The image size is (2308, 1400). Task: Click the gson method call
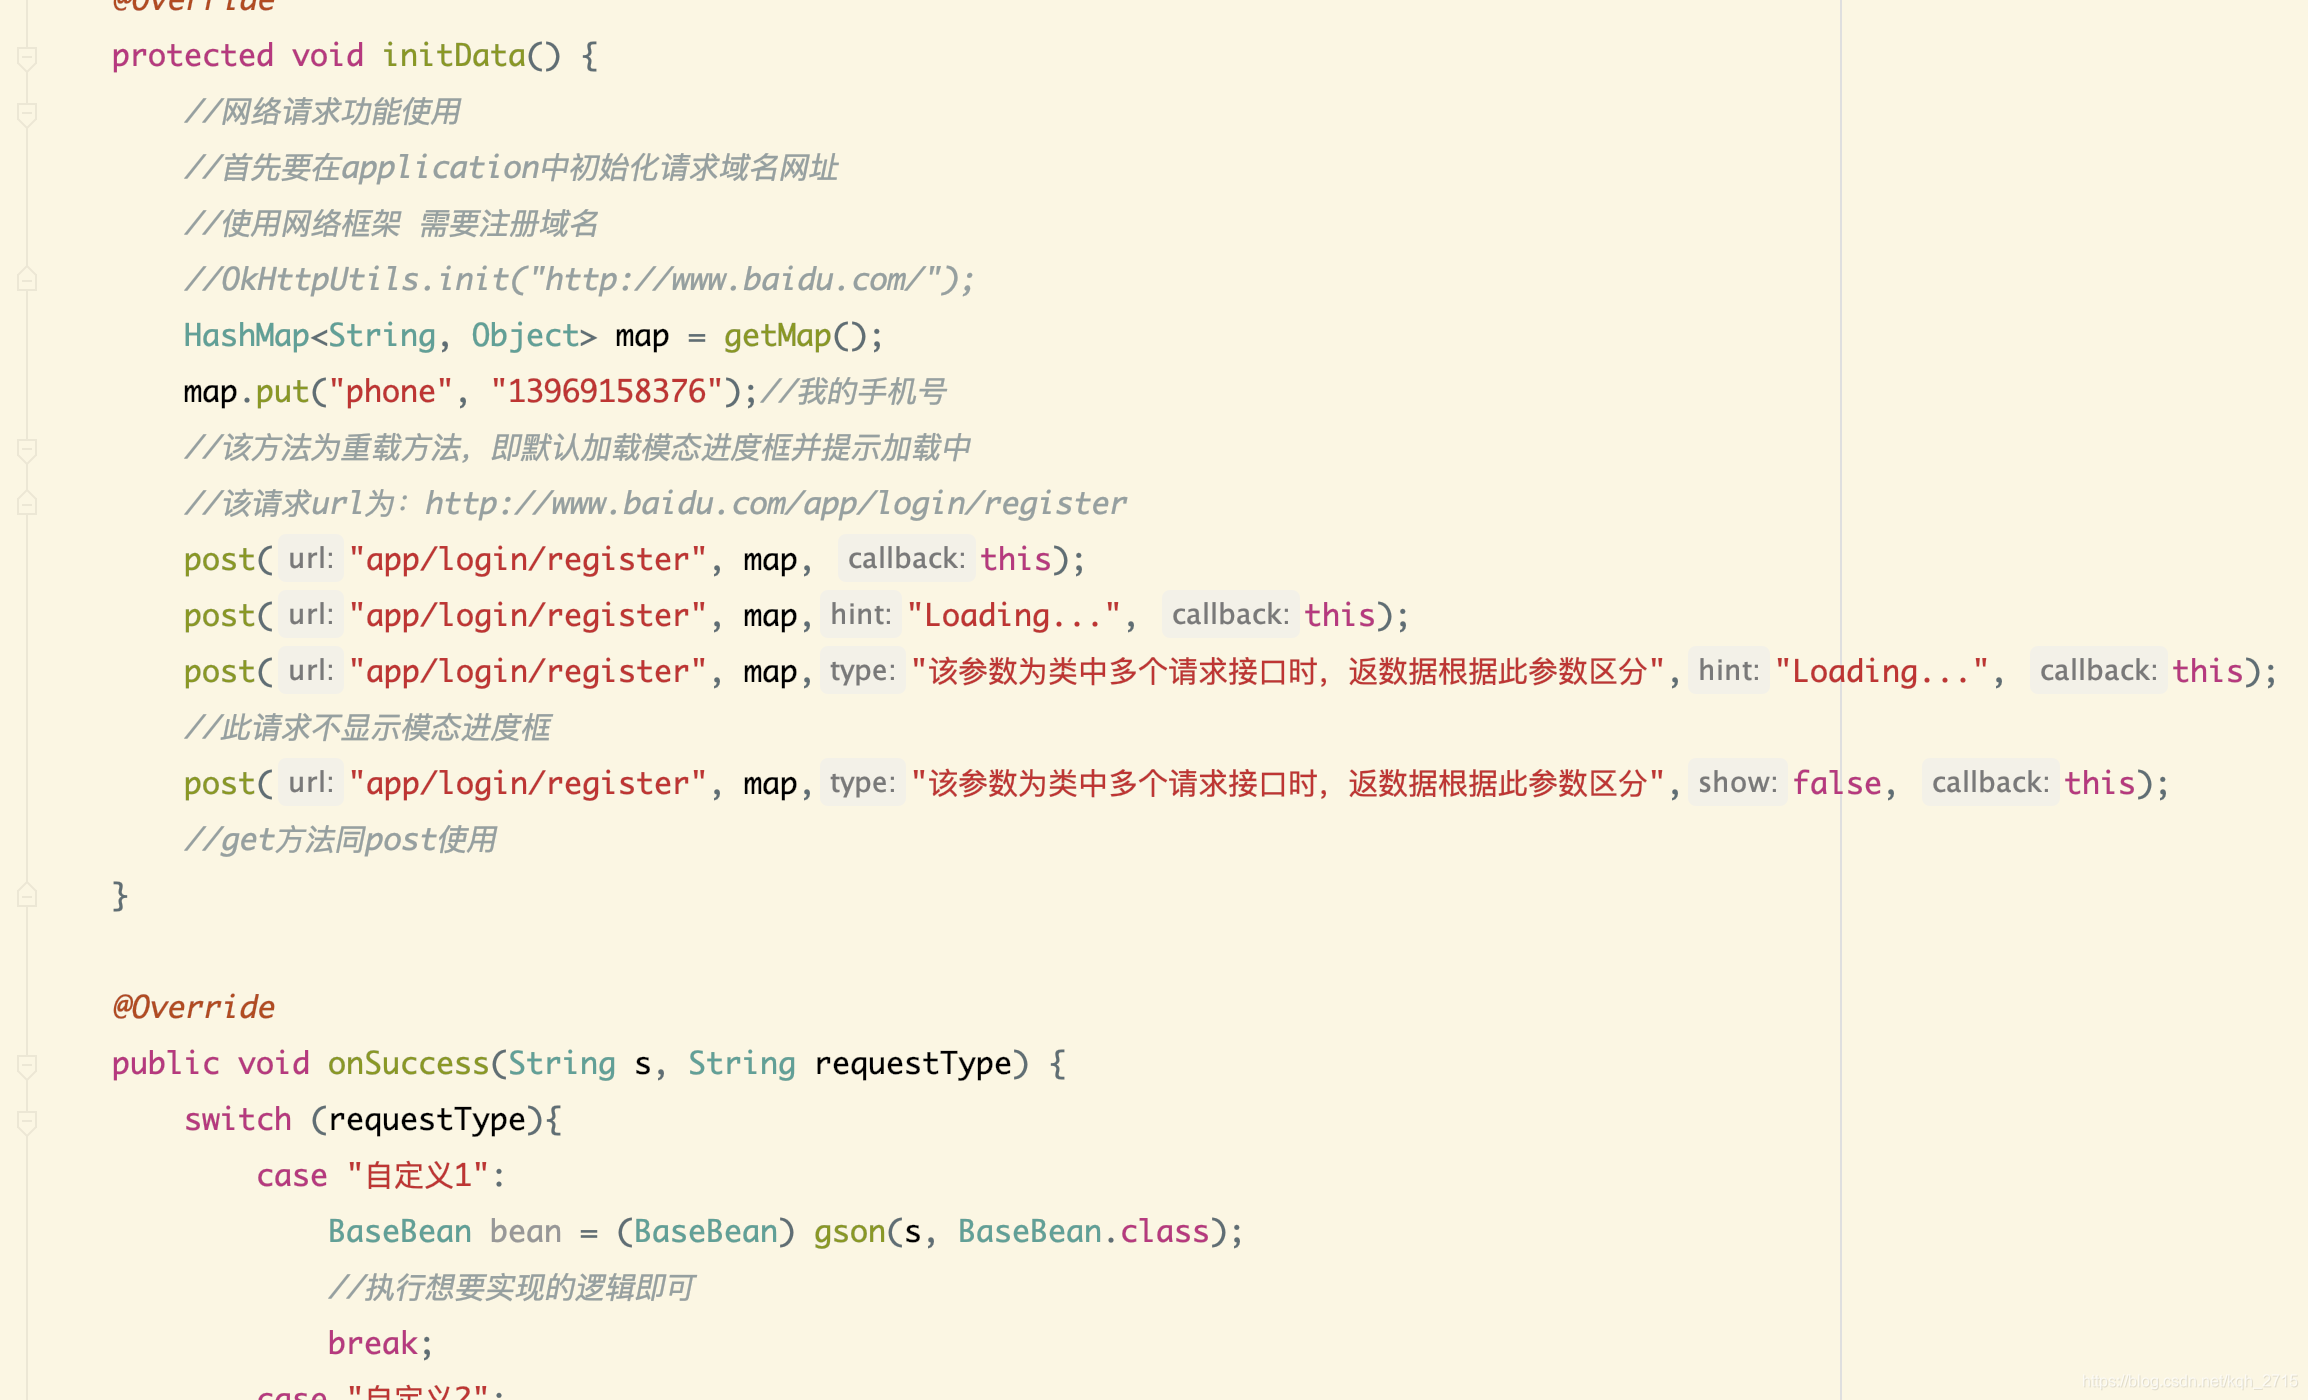point(849,1231)
